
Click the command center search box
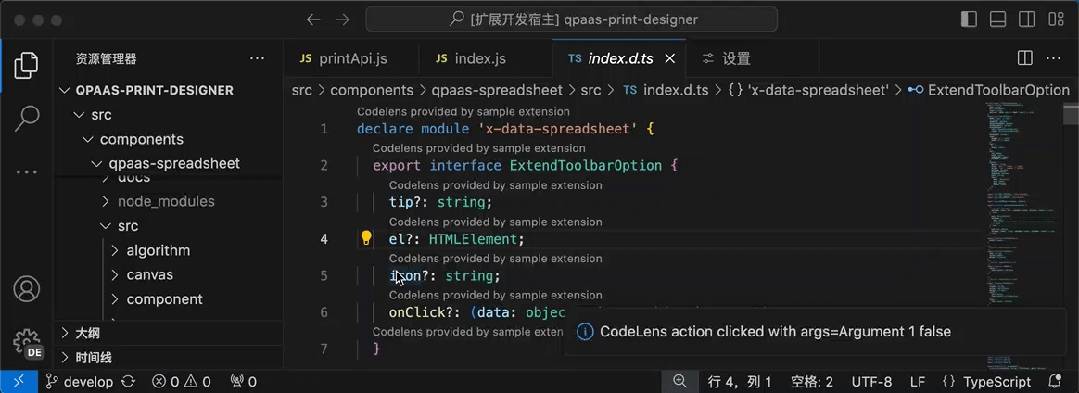coord(572,19)
